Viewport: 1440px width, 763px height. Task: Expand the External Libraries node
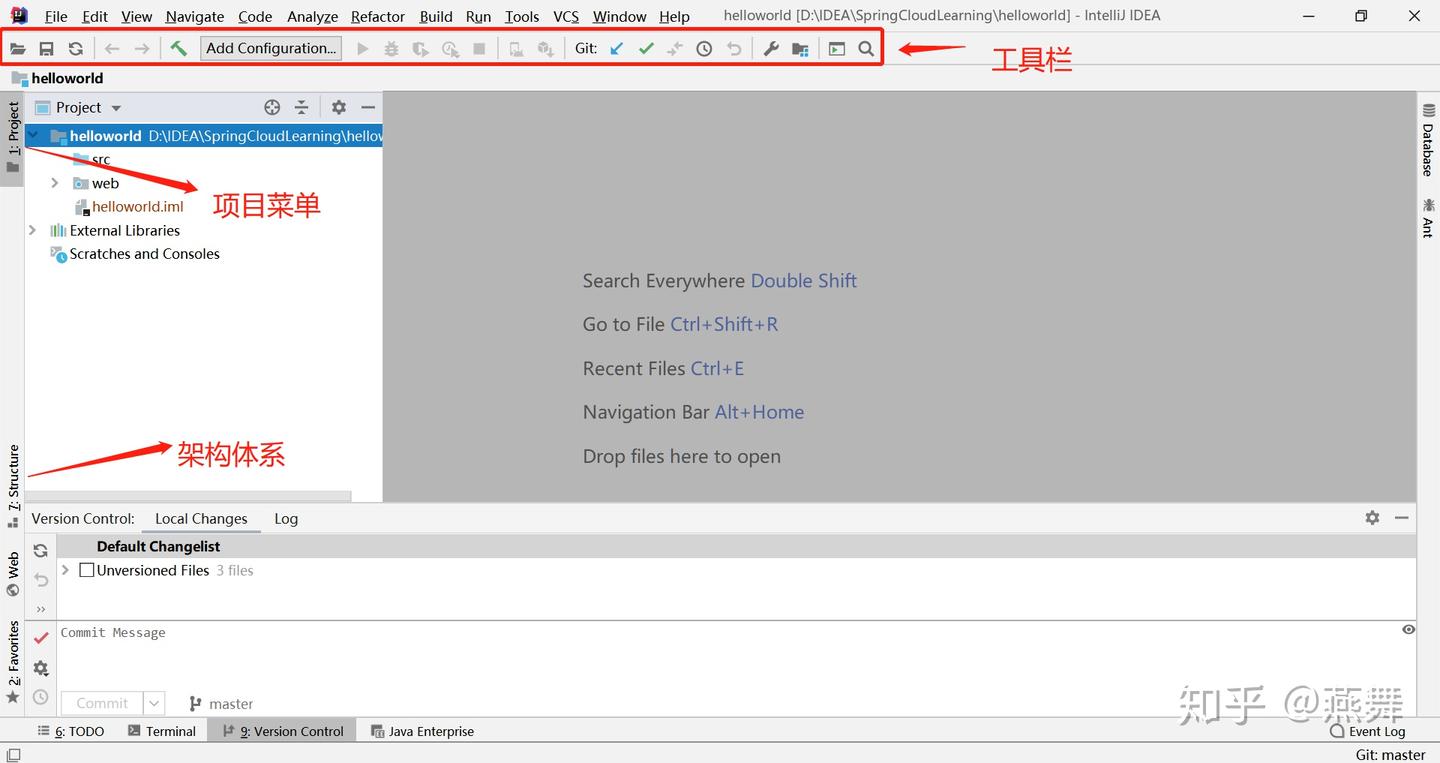(x=32, y=230)
